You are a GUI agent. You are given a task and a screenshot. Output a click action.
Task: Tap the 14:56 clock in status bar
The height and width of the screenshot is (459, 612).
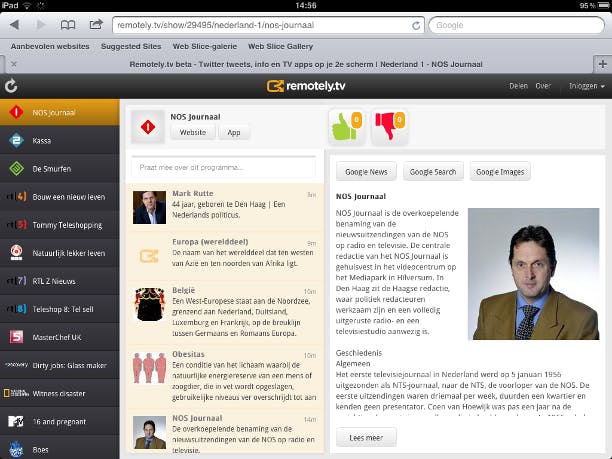pyautogui.click(x=306, y=5)
